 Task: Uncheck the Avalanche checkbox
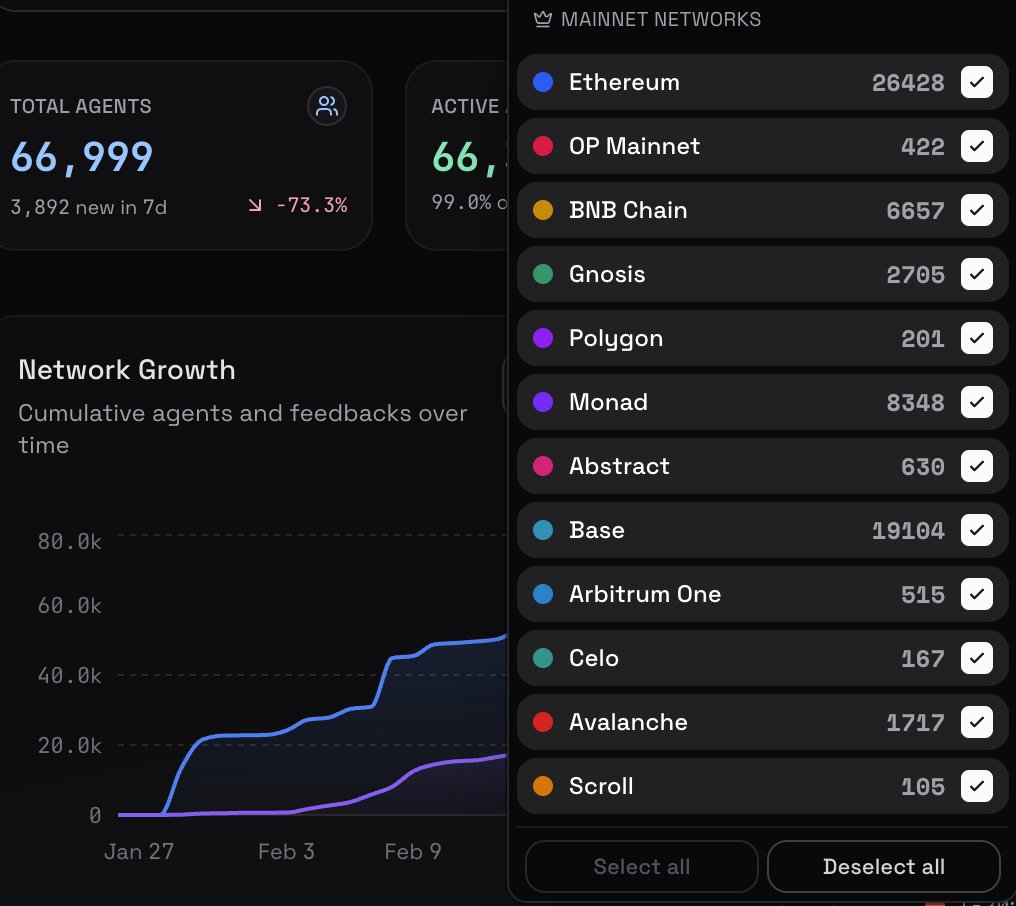pyautogui.click(x=976, y=722)
